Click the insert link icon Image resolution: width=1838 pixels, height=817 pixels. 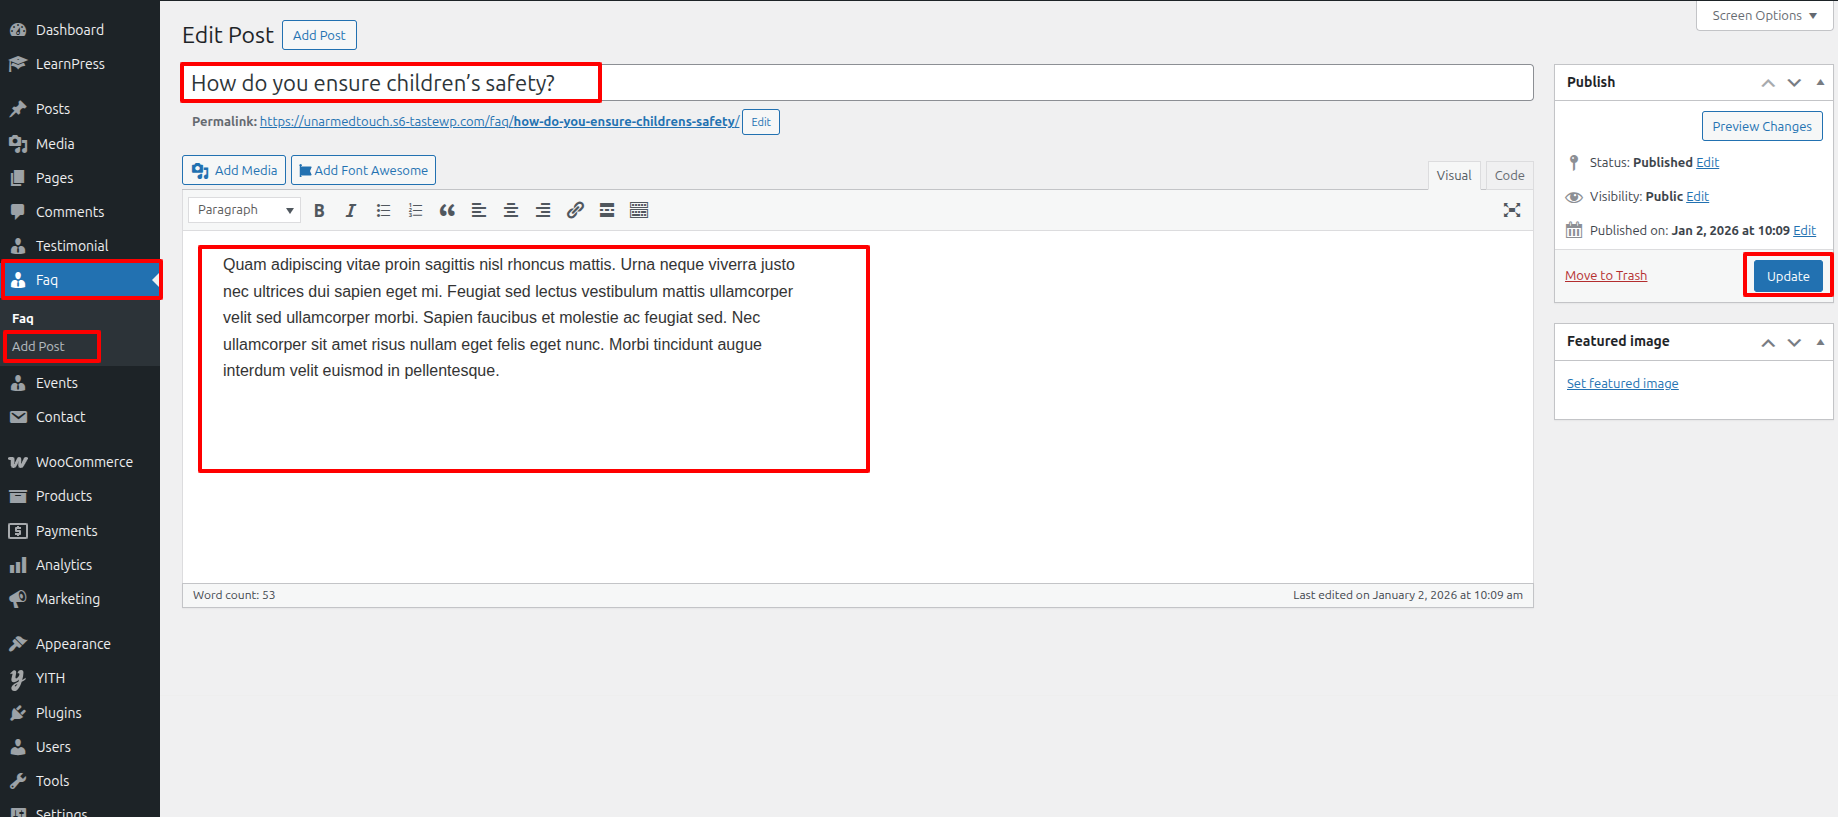tap(575, 210)
